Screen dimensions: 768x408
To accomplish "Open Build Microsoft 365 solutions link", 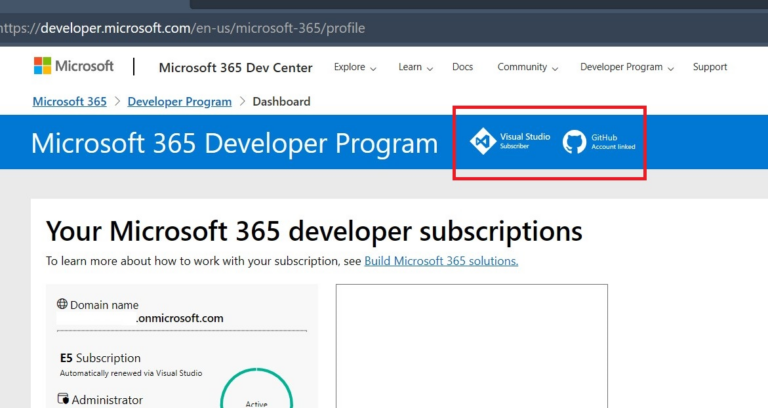I will 441,261.
